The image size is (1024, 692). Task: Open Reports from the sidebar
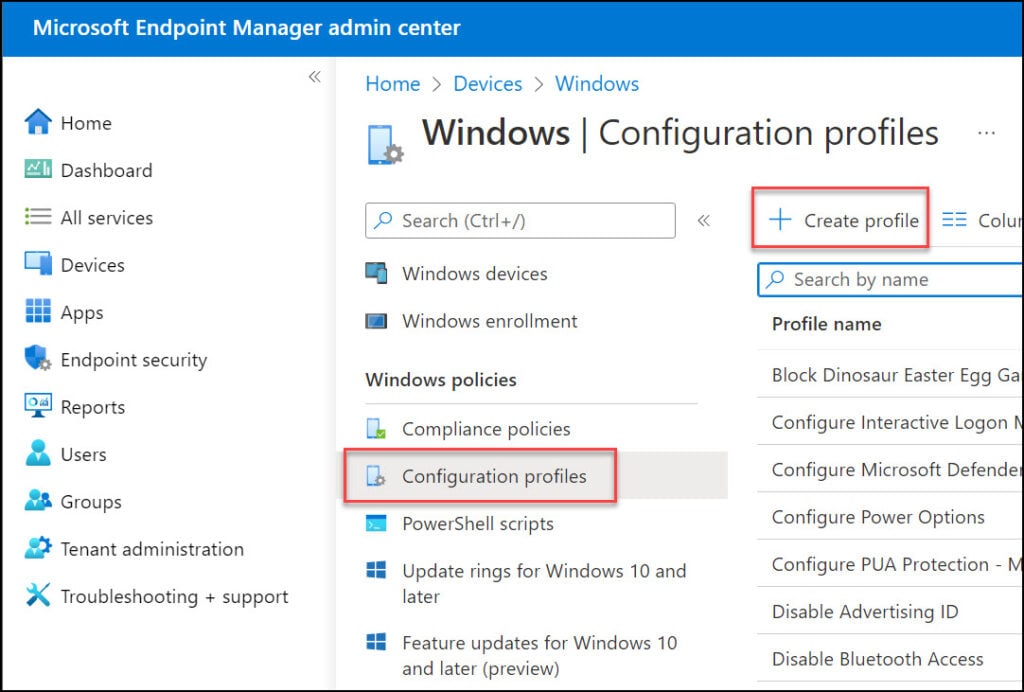(93, 407)
